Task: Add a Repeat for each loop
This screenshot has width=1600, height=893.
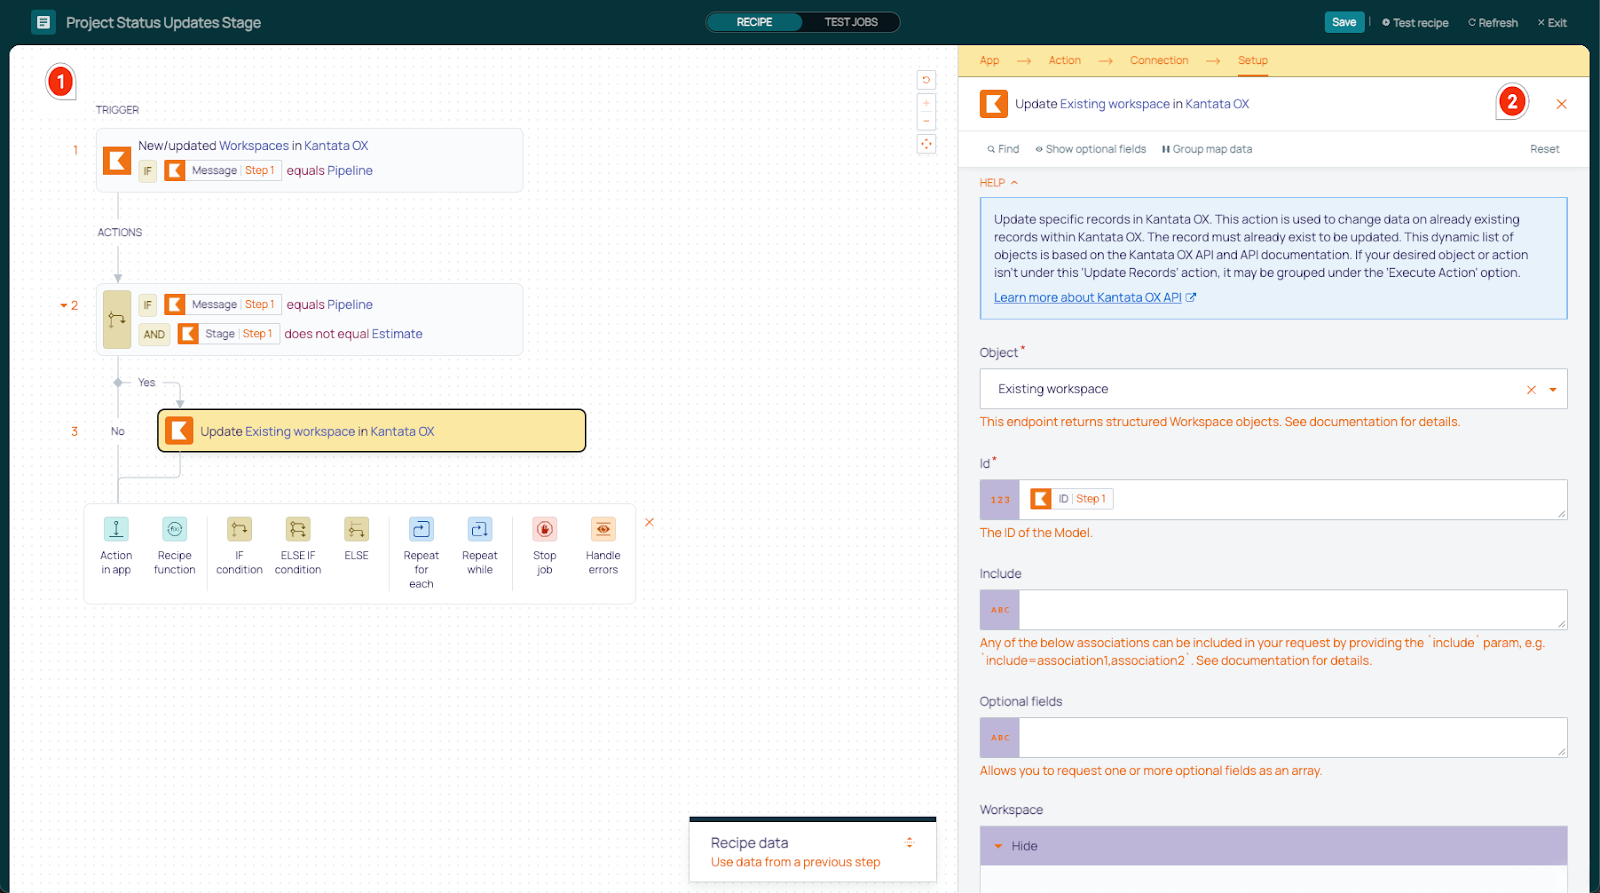Action: [421, 529]
